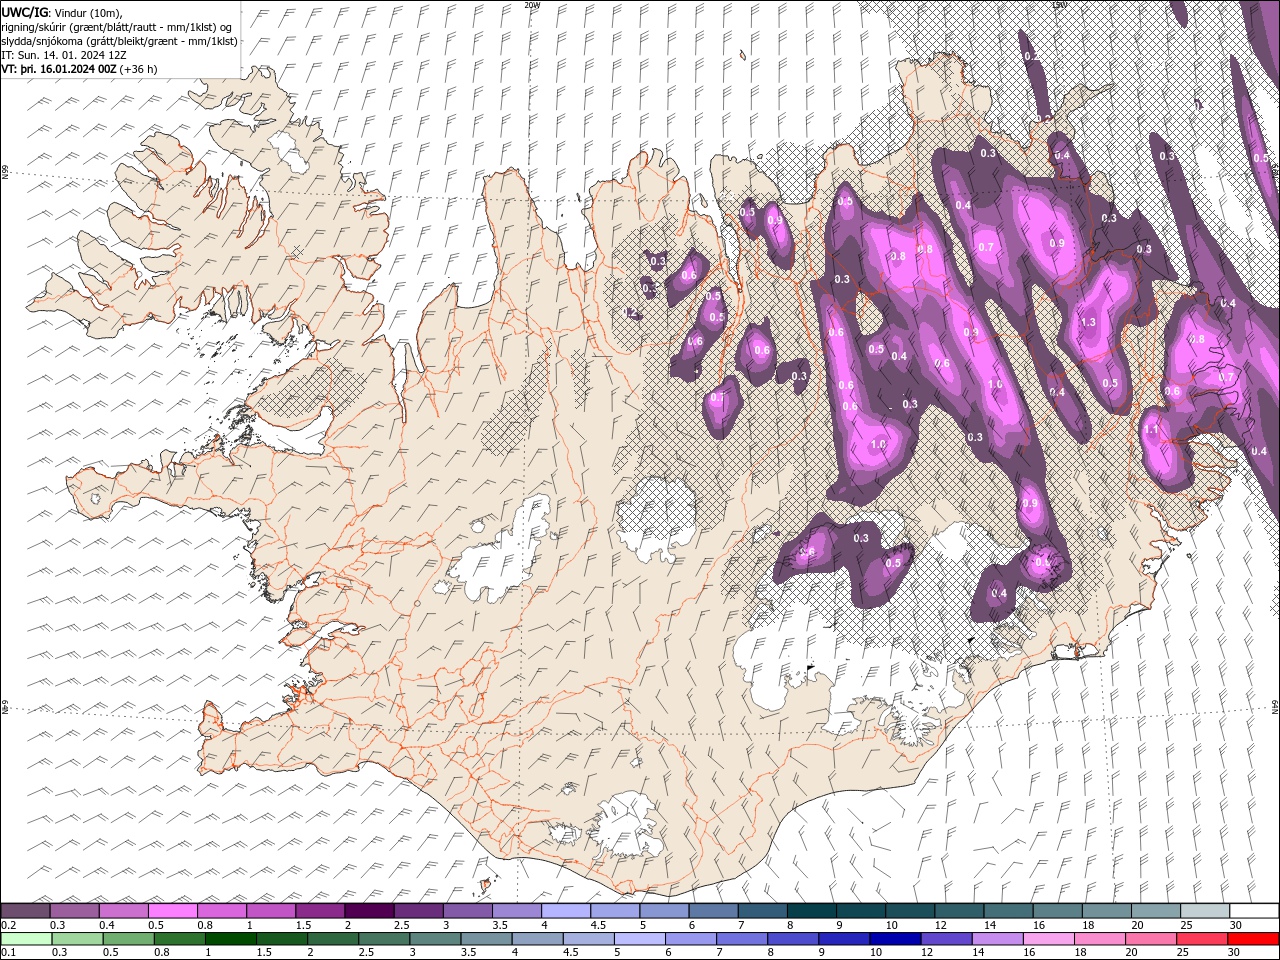The height and width of the screenshot is (960, 1280).
Task: Click the '1.3' precipitation value on the map
Action: coord(1089,323)
